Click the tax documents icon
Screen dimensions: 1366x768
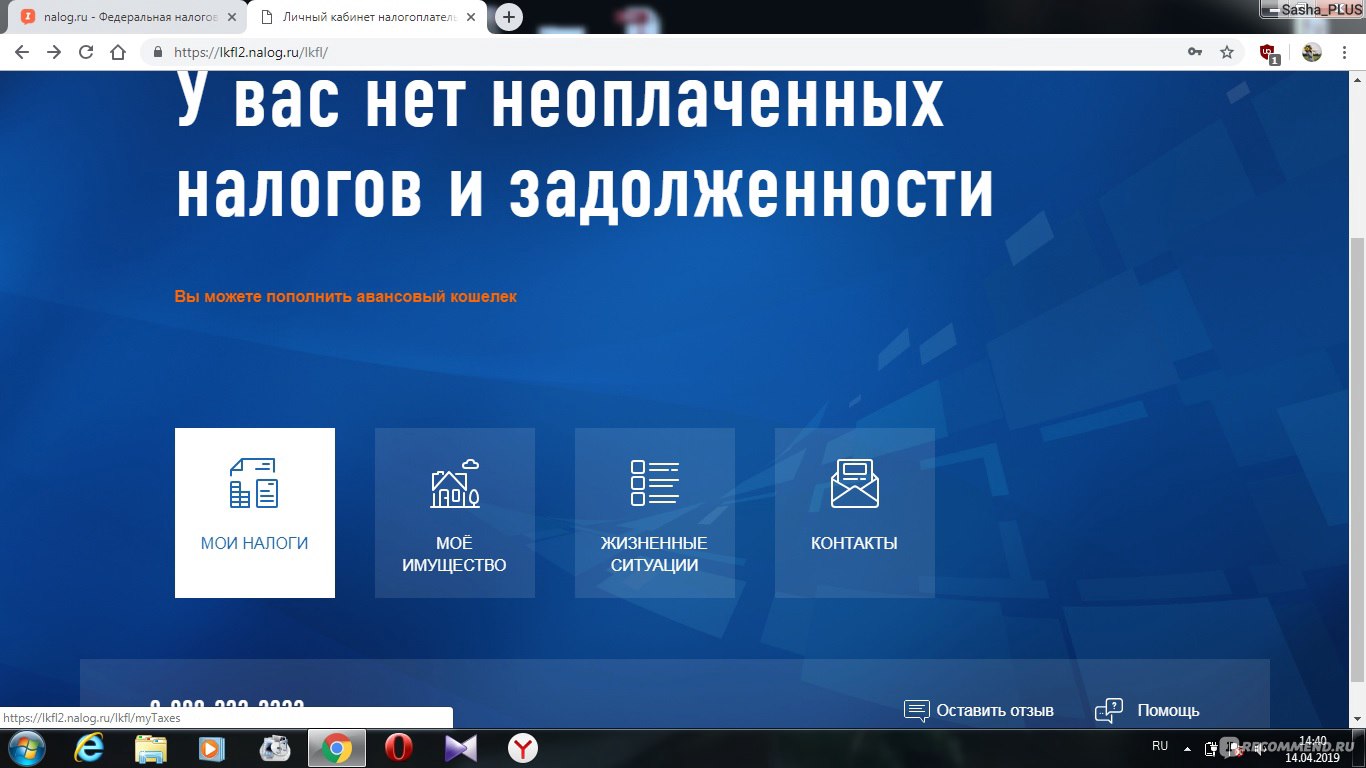point(254,483)
